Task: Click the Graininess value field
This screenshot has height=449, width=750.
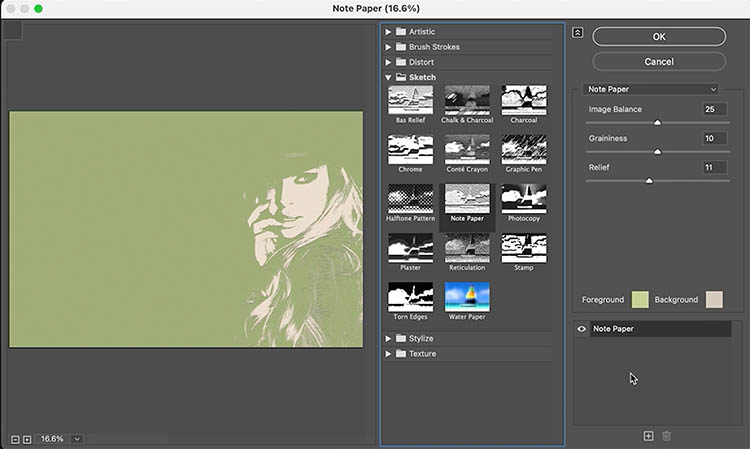Action: coord(715,138)
